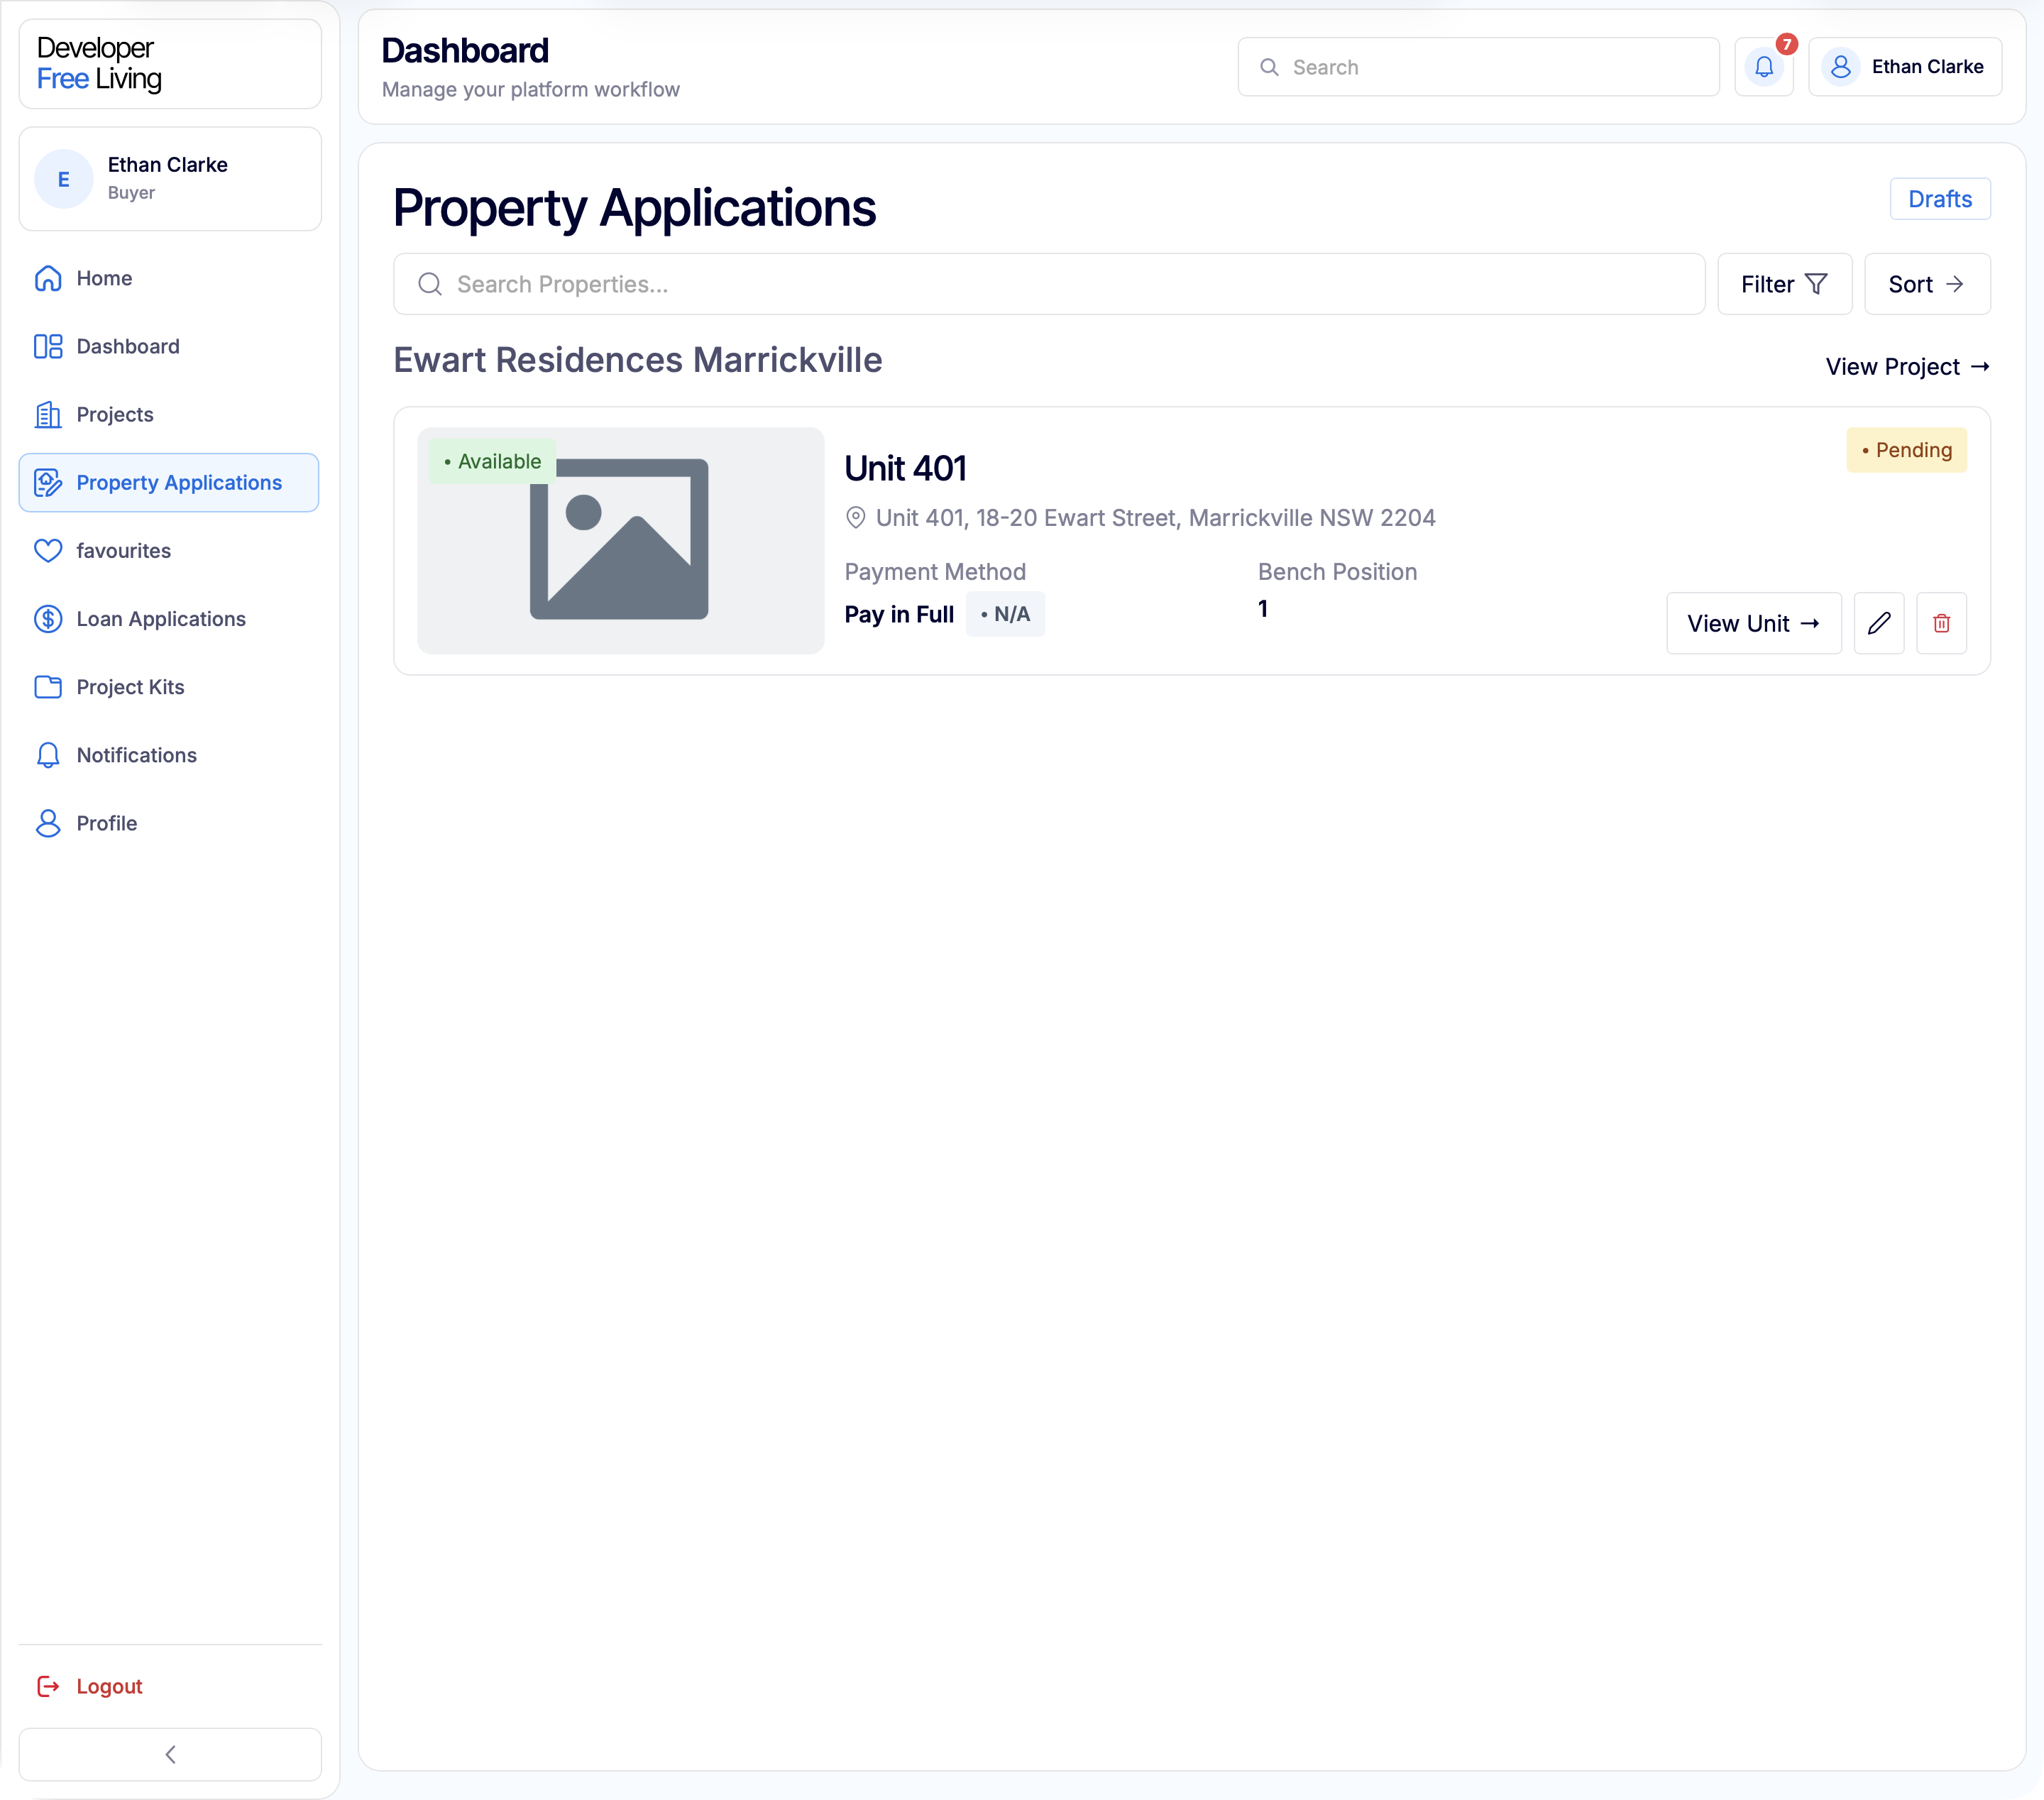Click the Property Applications sidebar icon
The width and height of the screenshot is (2044, 1800).
pyautogui.click(x=48, y=482)
